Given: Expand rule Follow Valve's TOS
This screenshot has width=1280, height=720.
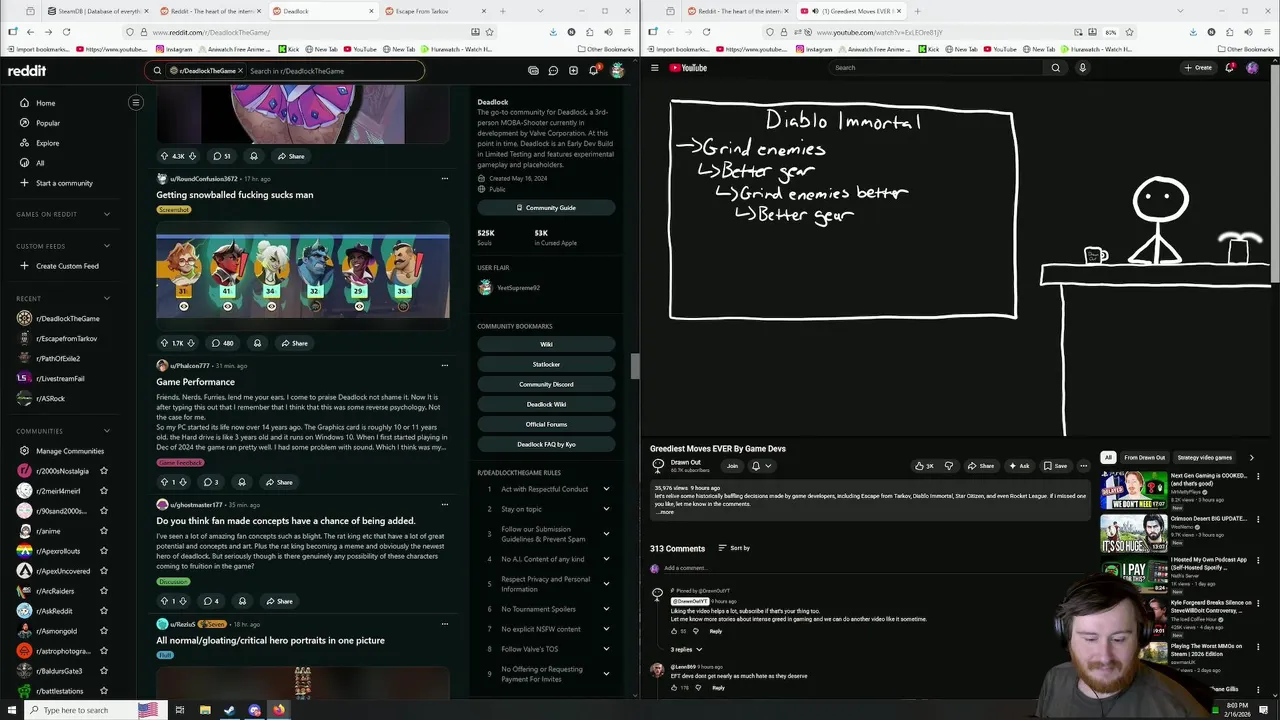Looking at the screenshot, I should [x=606, y=649].
